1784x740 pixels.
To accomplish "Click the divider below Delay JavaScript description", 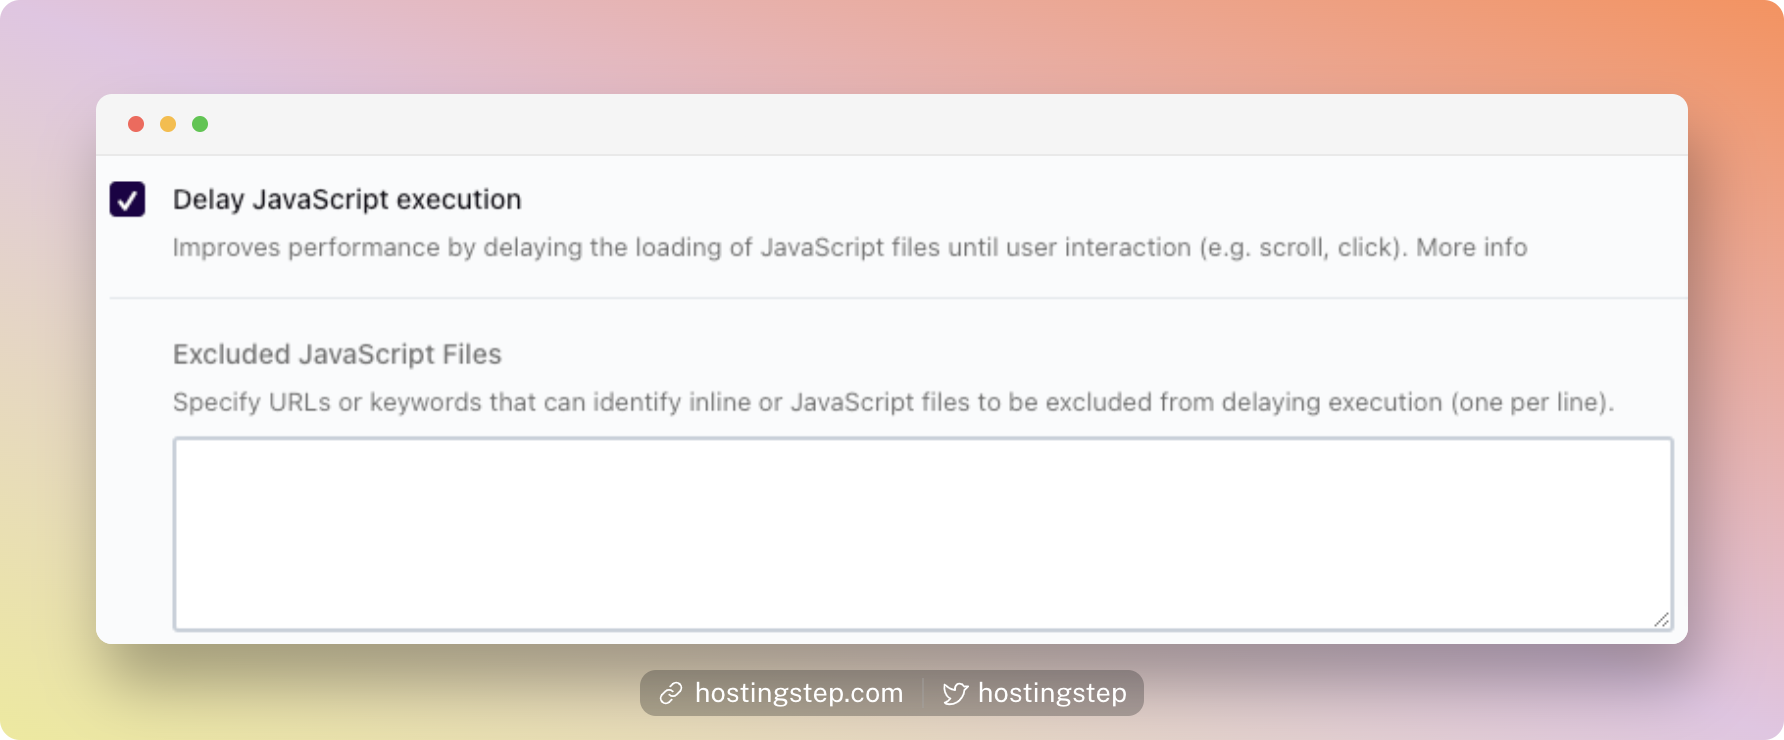I will tap(898, 298).
